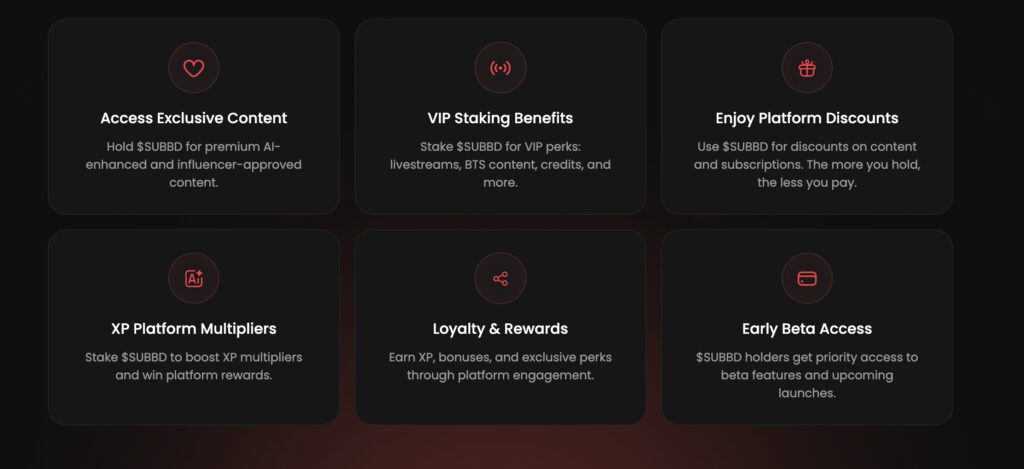Click the description mentioning livestreams and BTS content
Viewport: 1024px width, 469px height.
tap(500, 165)
